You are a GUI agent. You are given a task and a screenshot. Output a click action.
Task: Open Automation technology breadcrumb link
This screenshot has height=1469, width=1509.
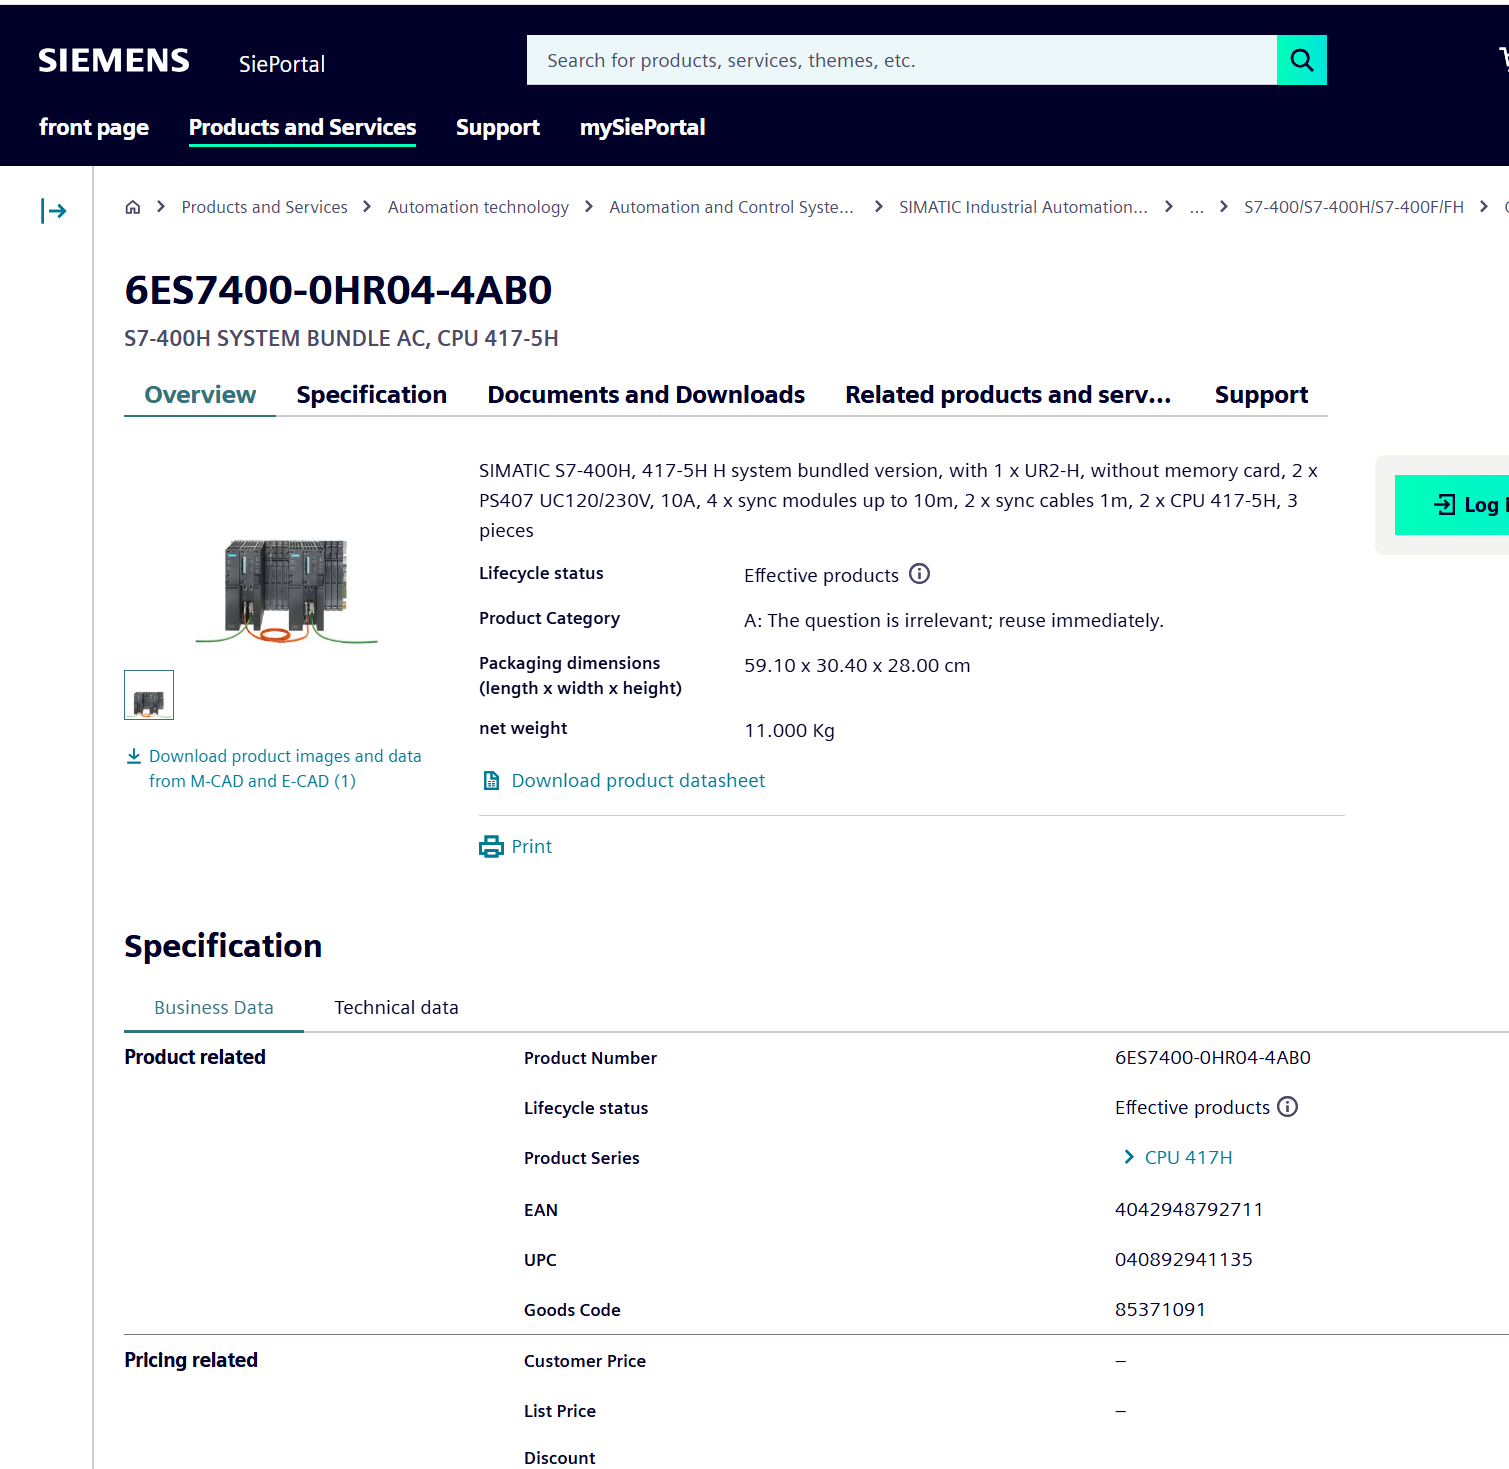pyautogui.click(x=478, y=207)
